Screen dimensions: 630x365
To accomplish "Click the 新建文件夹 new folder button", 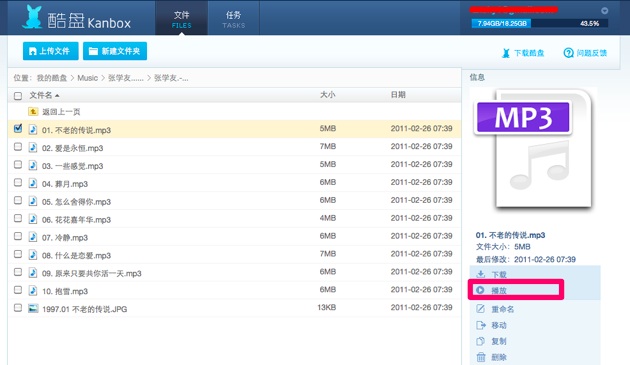I will click(x=115, y=51).
